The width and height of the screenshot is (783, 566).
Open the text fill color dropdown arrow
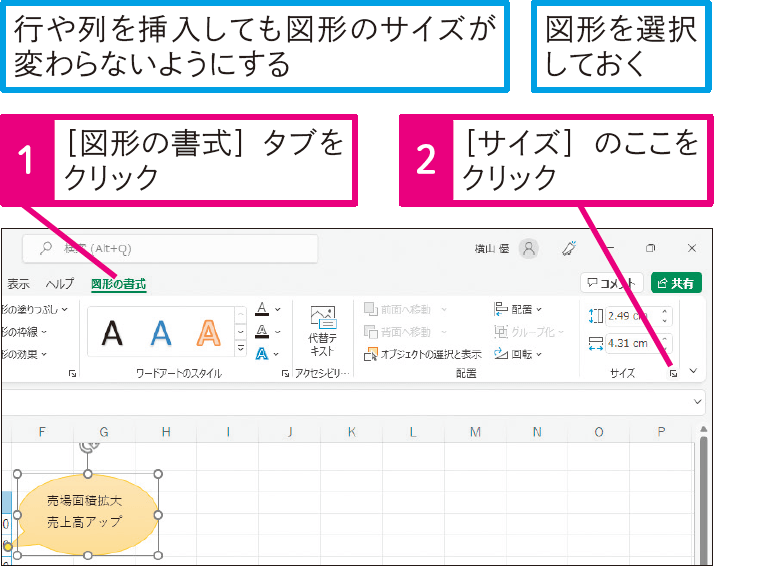(278, 310)
